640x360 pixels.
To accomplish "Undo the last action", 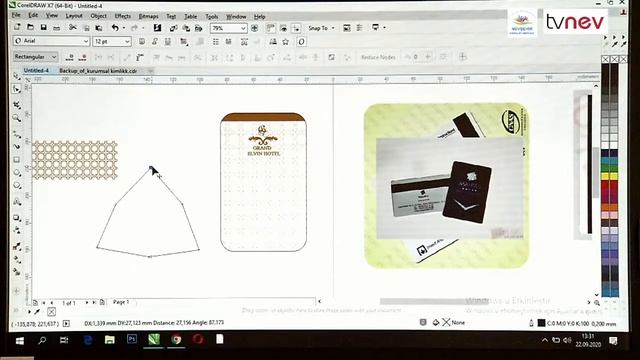I will pos(115,27).
